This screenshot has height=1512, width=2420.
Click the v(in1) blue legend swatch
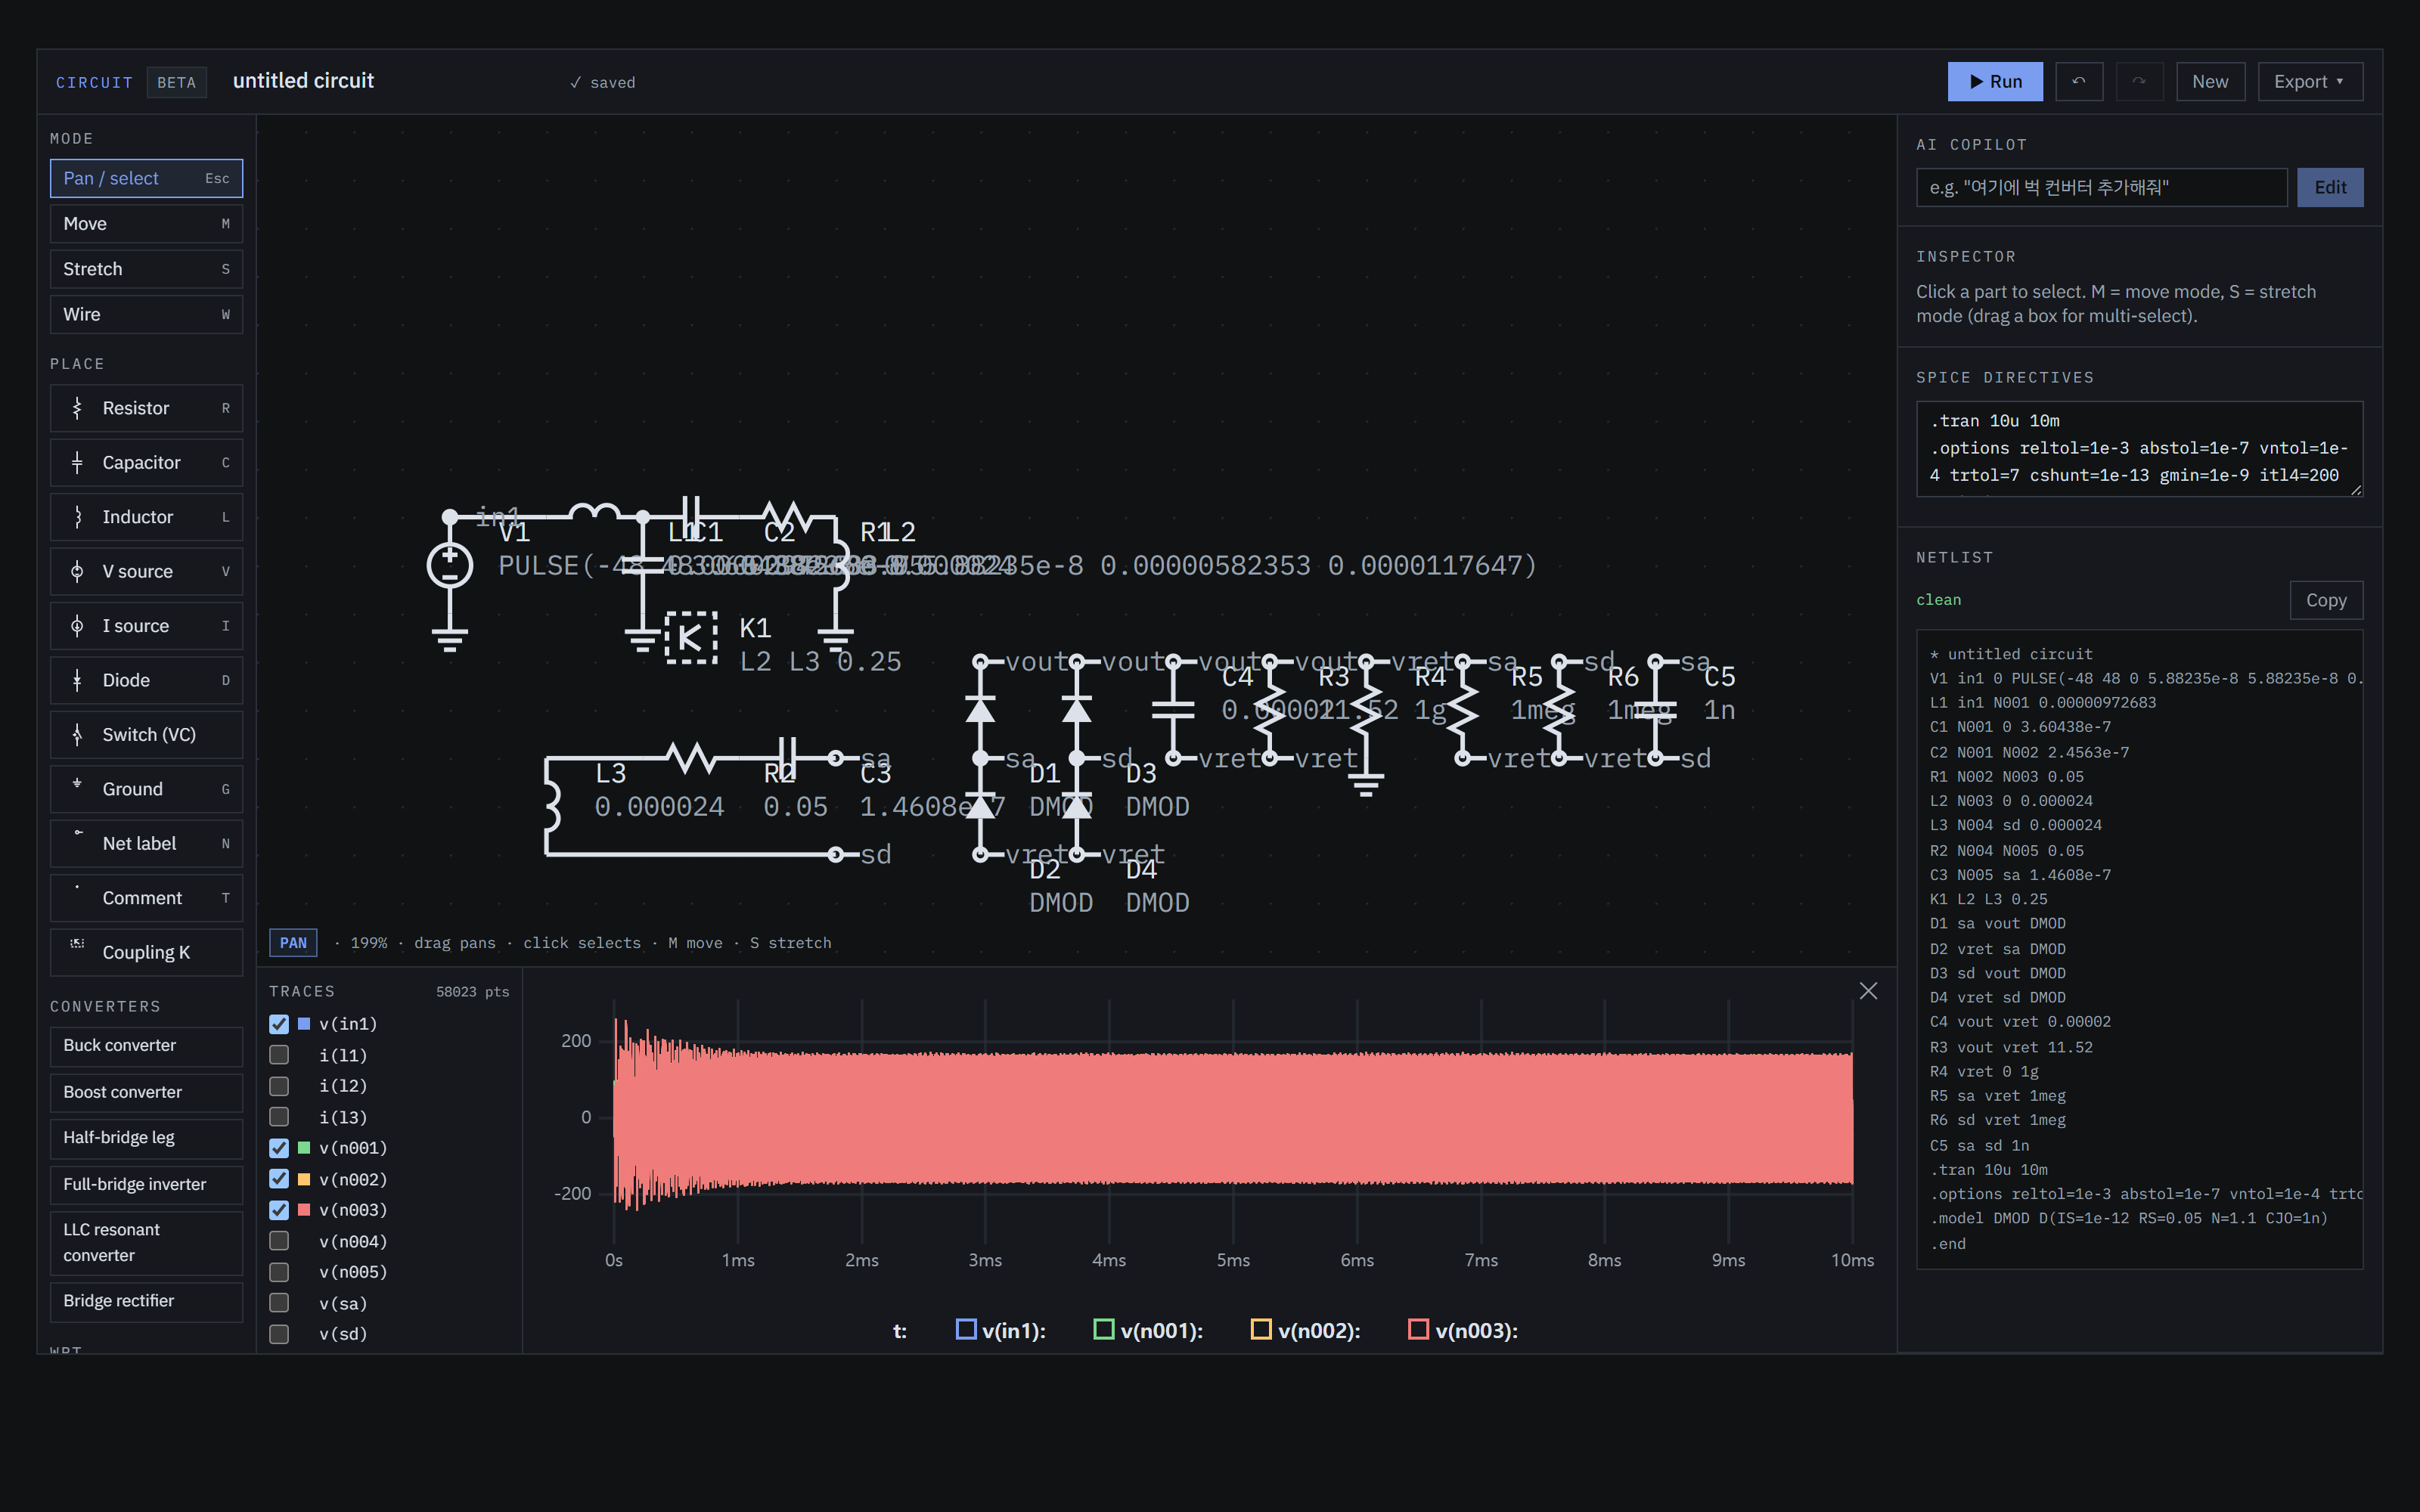click(966, 1329)
